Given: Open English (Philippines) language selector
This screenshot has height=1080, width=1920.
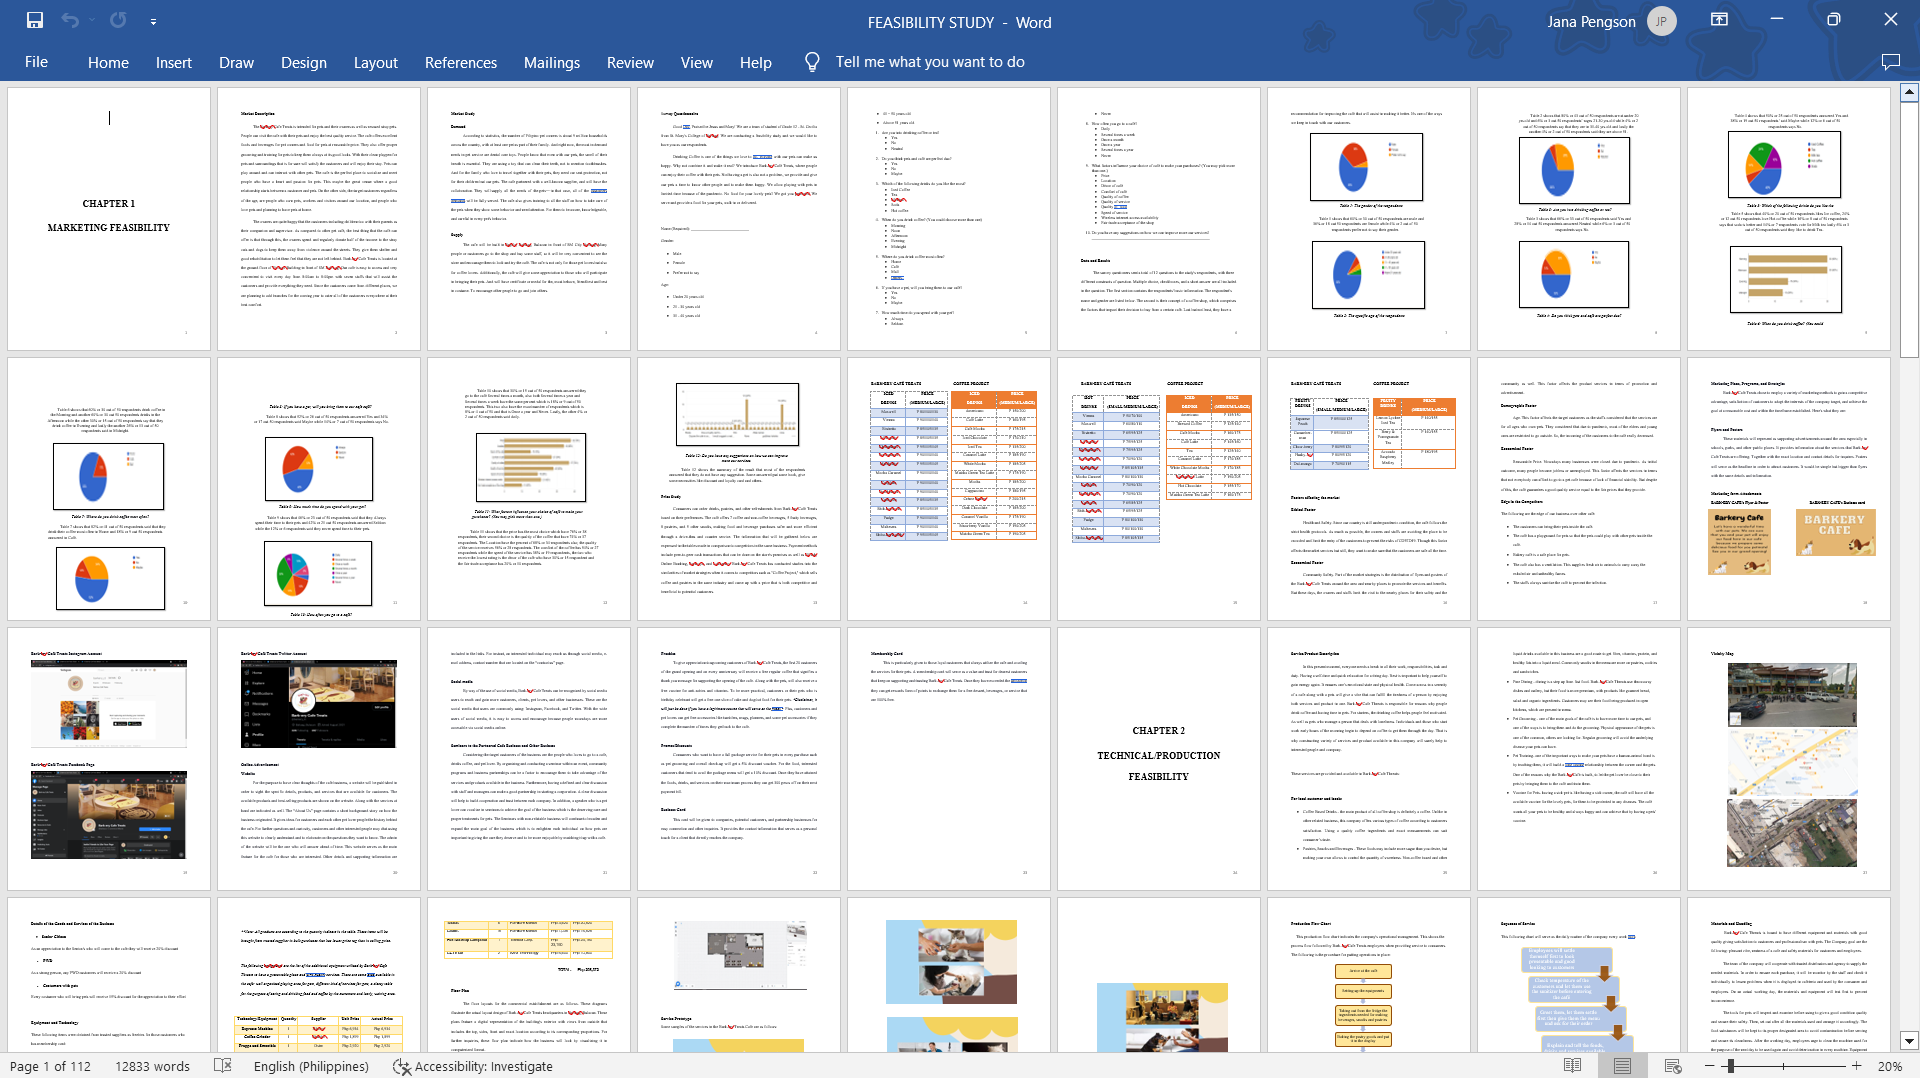Looking at the screenshot, I should [x=311, y=1066].
